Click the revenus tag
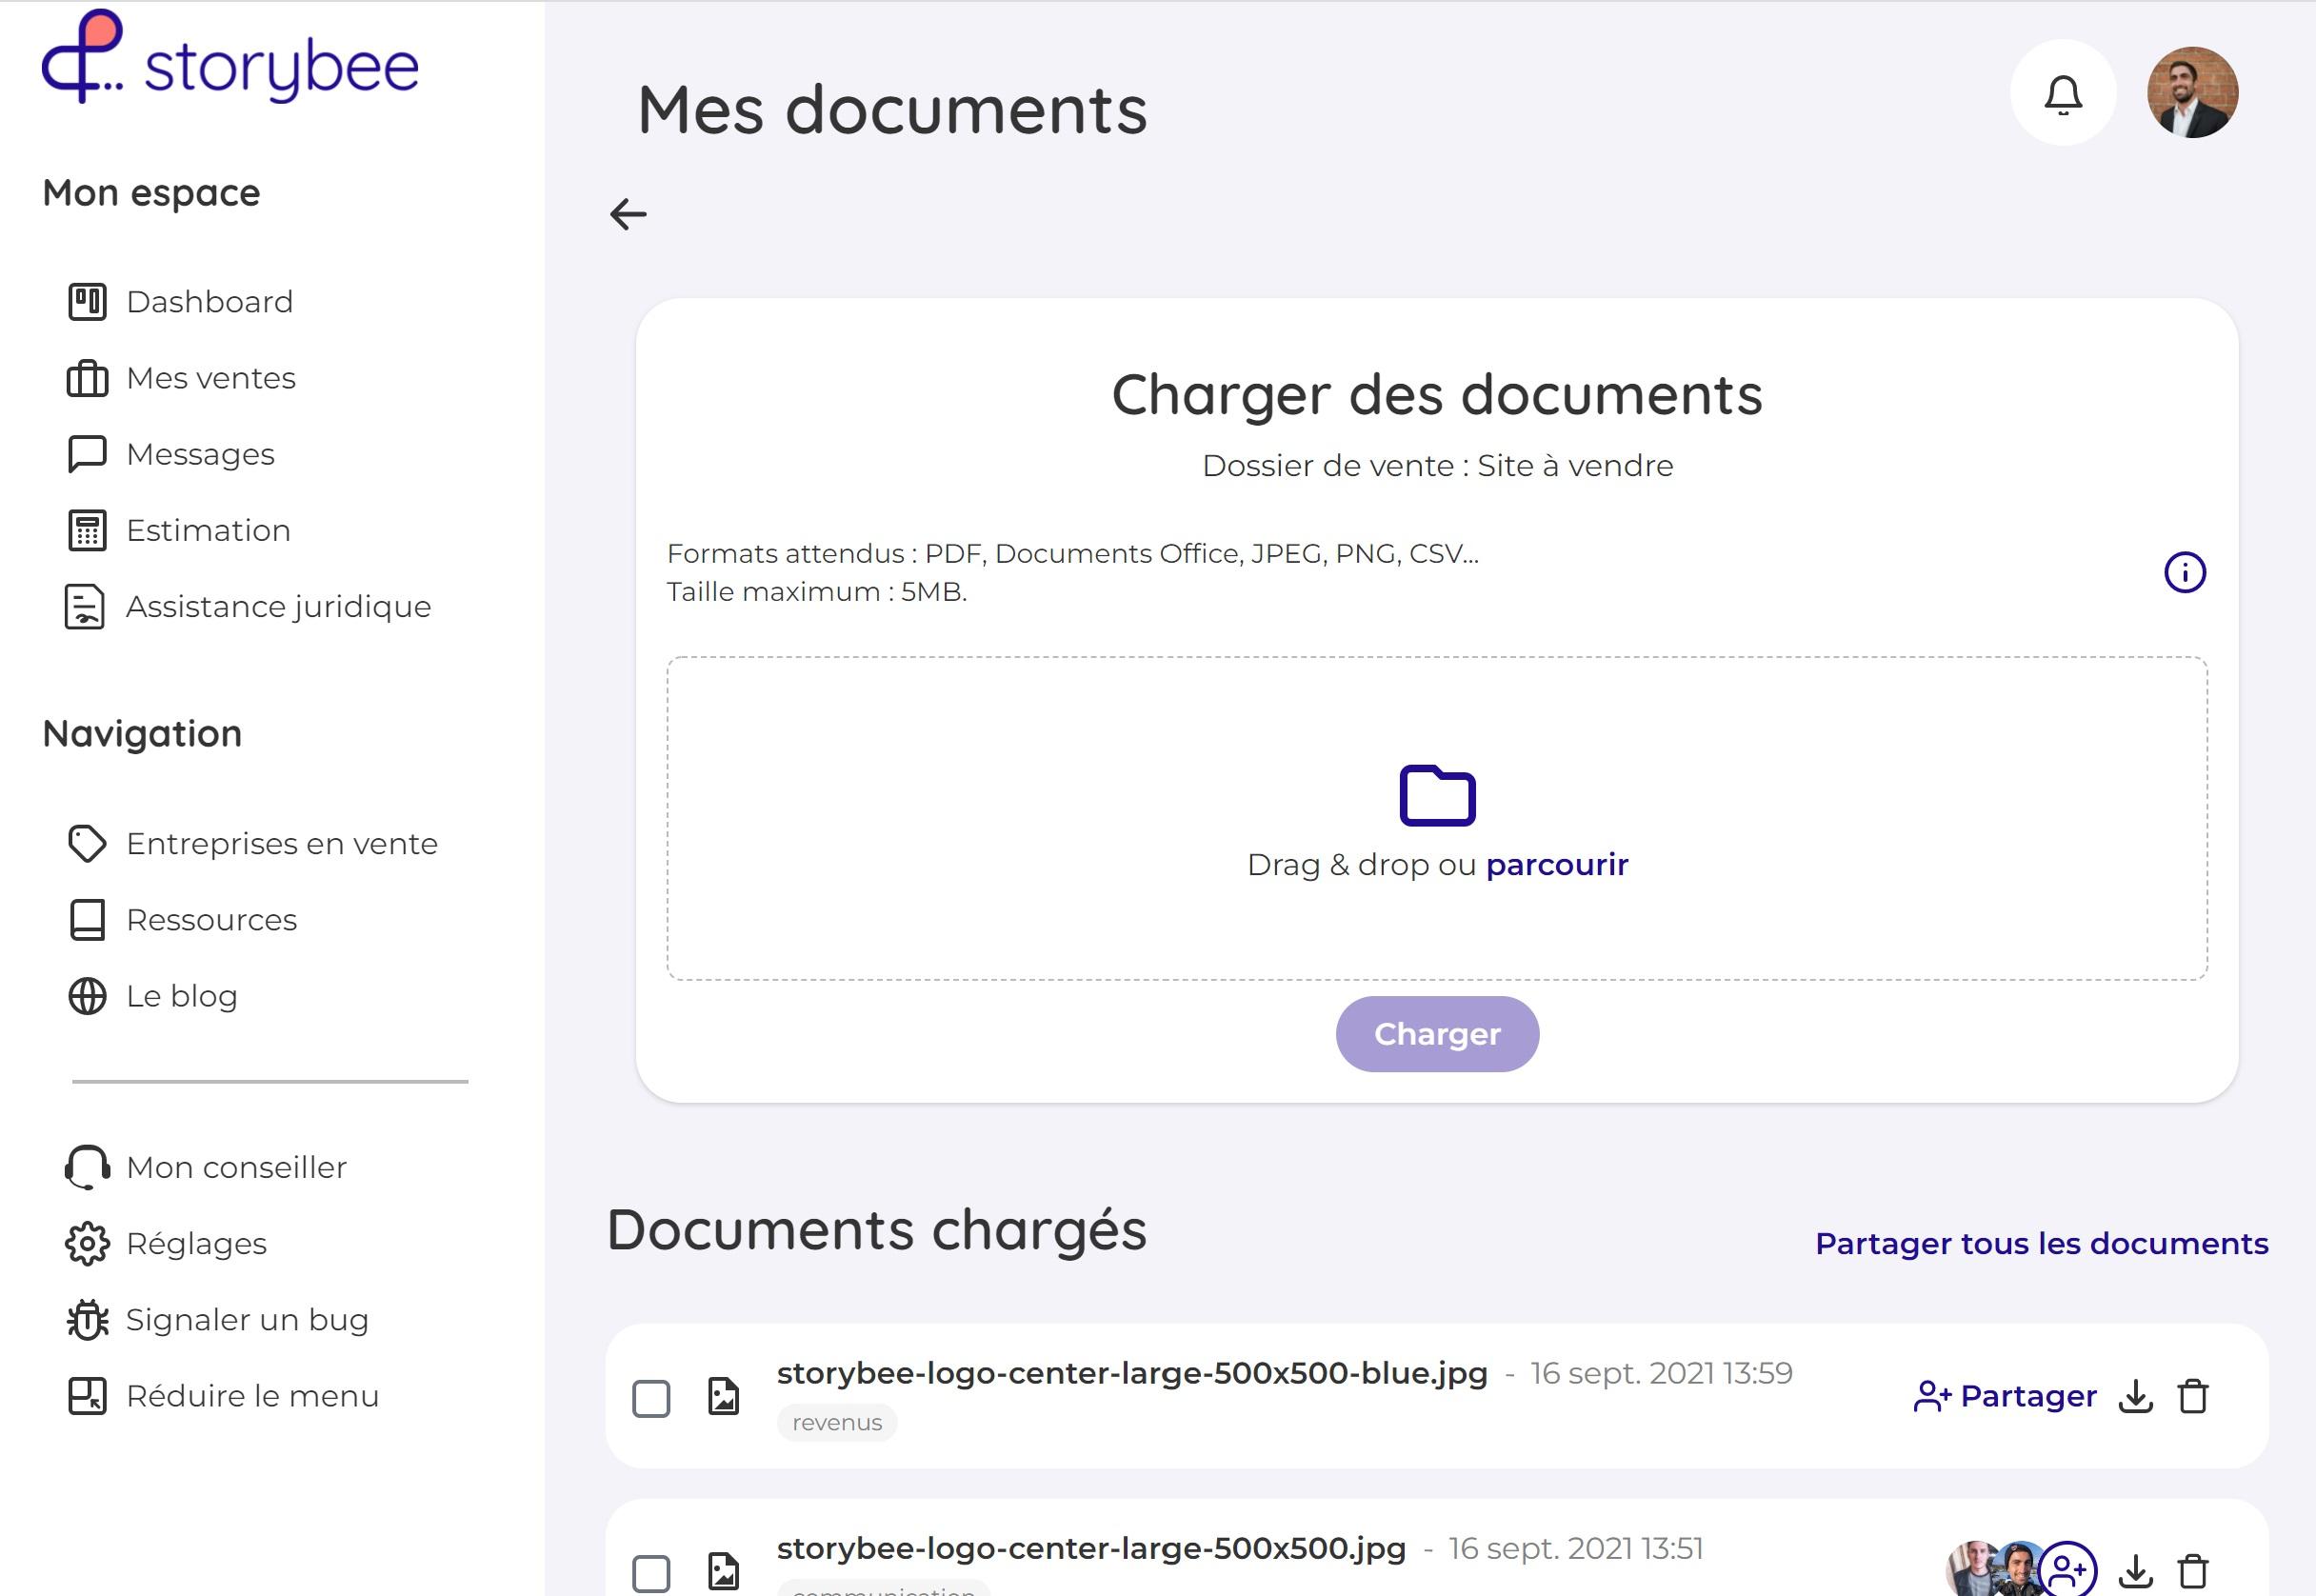2316x1596 pixels. (x=837, y=1422)
